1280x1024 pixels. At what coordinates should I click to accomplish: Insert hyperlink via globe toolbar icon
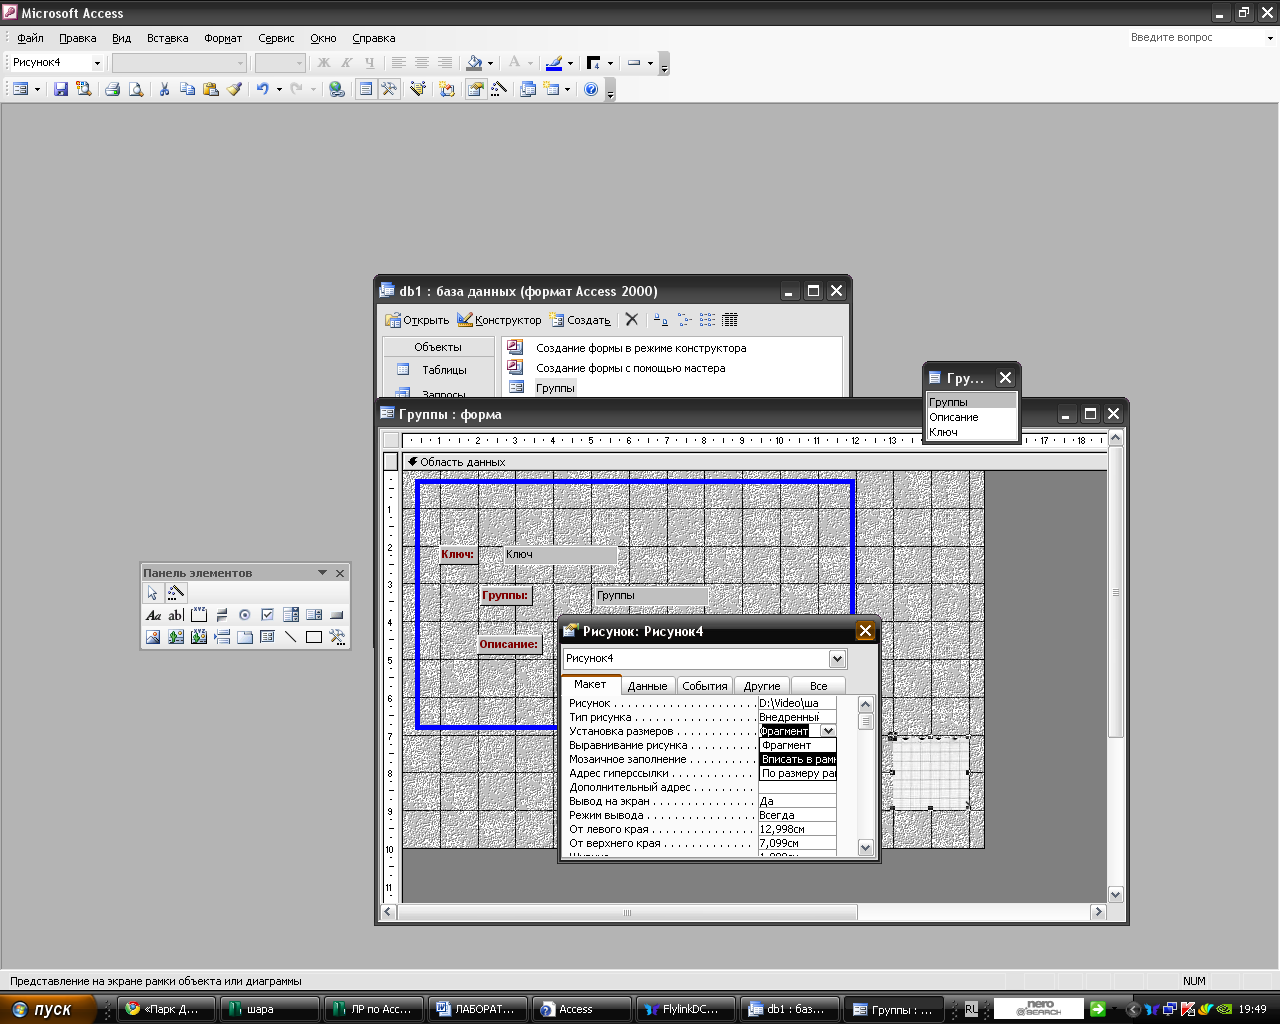[x=337, y=89]
